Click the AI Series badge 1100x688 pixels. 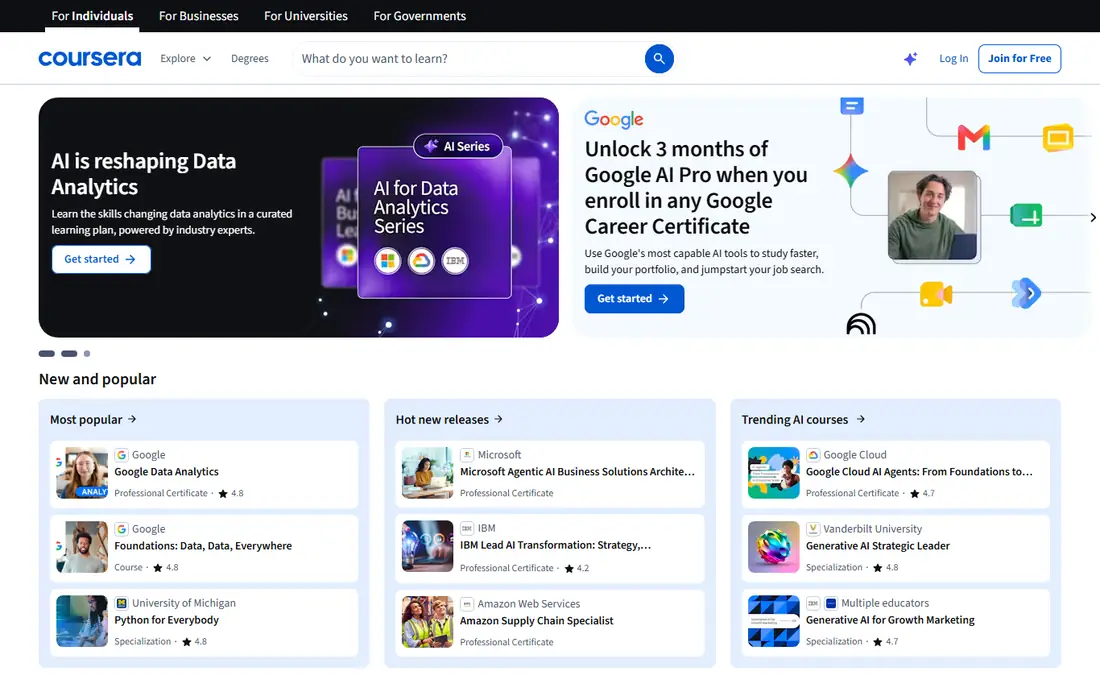(458, 146)
